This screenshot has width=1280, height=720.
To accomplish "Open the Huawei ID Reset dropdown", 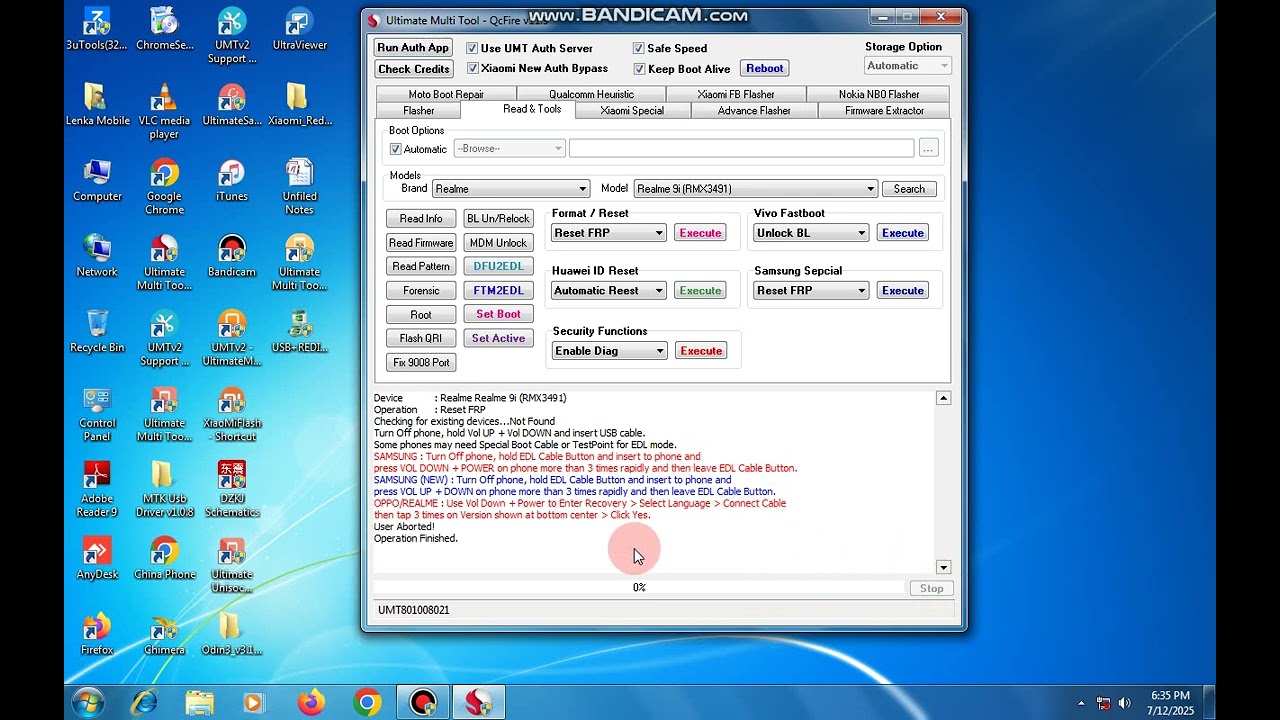I will coord(608,291).
